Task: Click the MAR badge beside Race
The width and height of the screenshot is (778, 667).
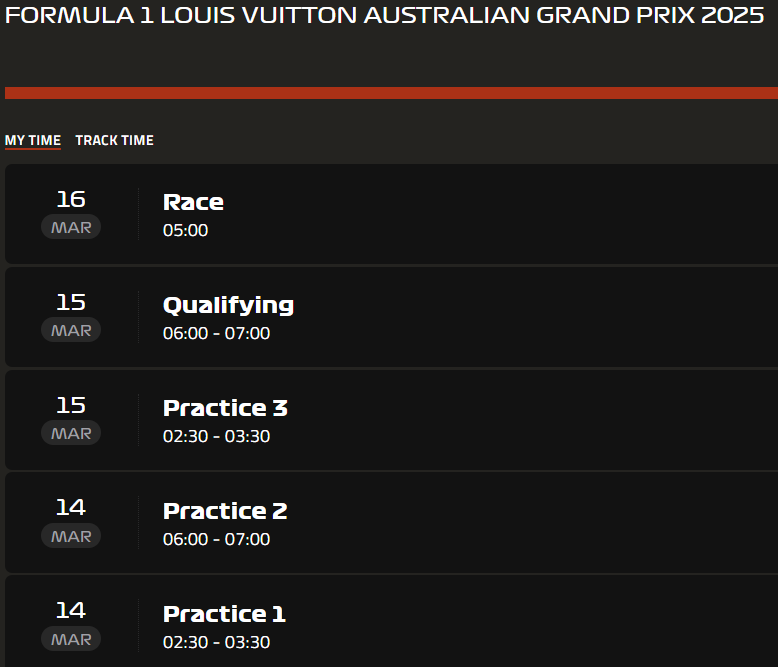Action: [71, 227]
